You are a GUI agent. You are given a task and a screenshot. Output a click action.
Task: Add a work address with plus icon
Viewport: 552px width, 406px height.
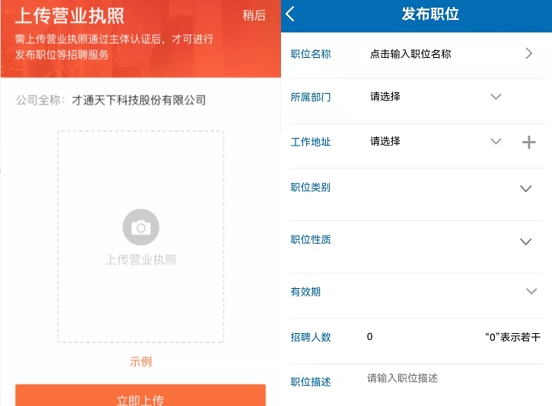pyautogui.click(x=529, y=142)
